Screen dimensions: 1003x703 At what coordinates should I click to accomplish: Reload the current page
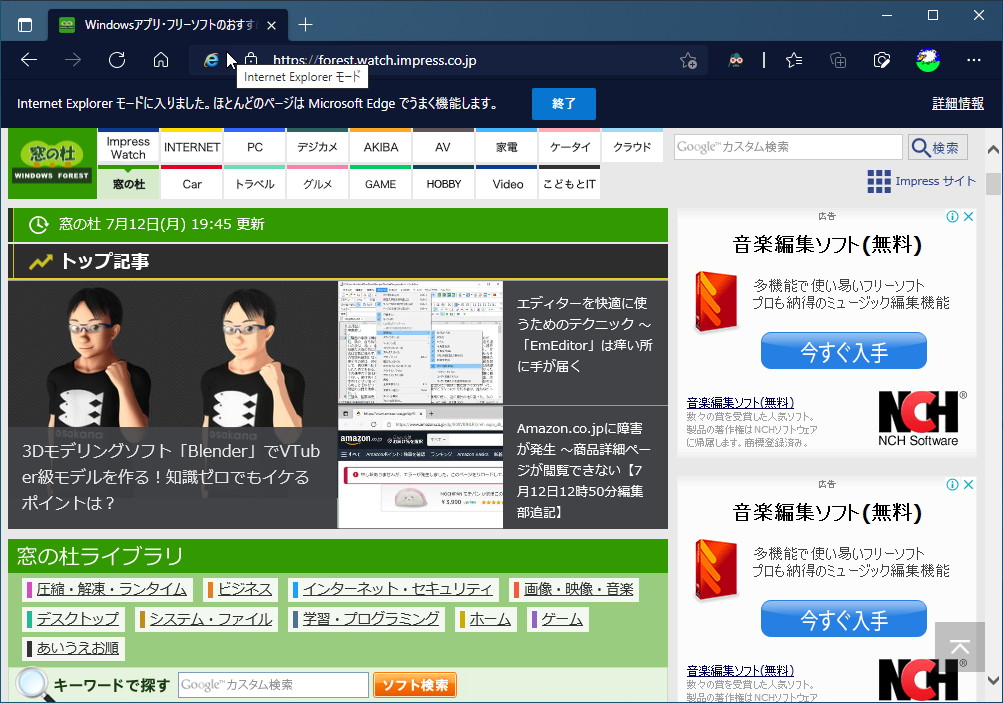116,60
